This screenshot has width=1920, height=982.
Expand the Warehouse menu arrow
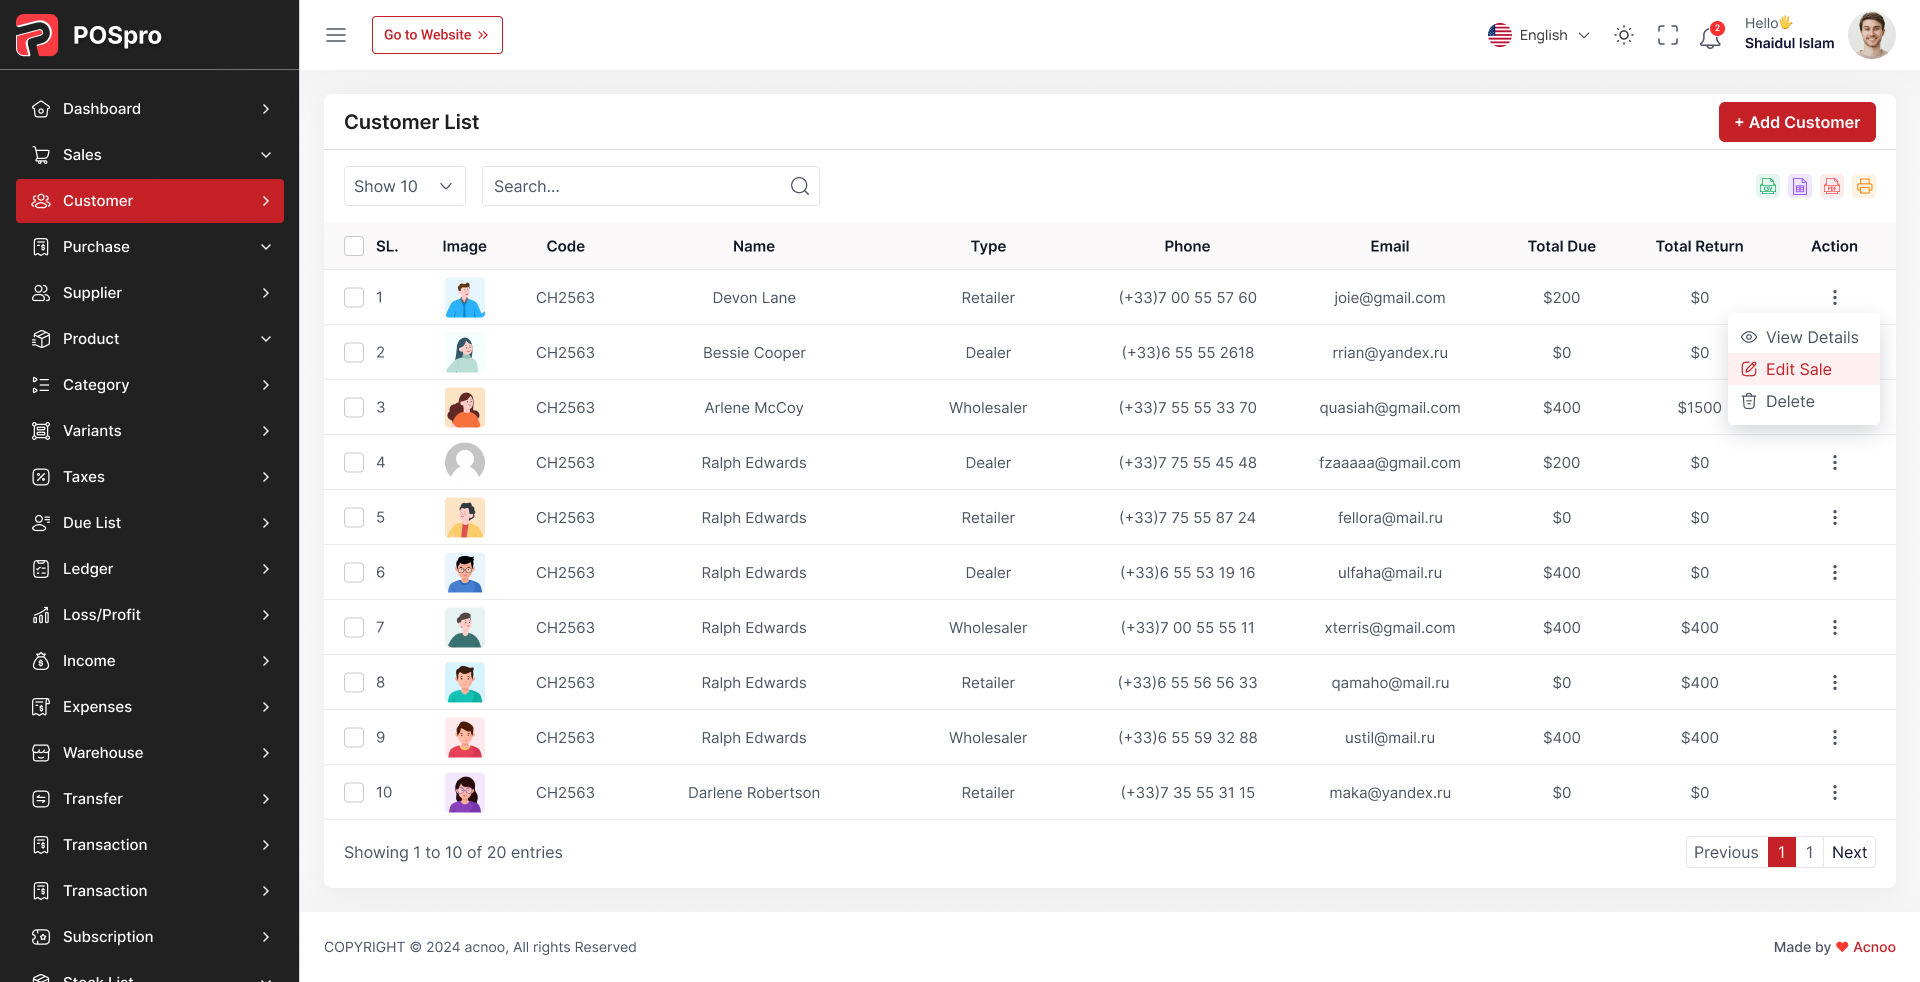[266, 753]
